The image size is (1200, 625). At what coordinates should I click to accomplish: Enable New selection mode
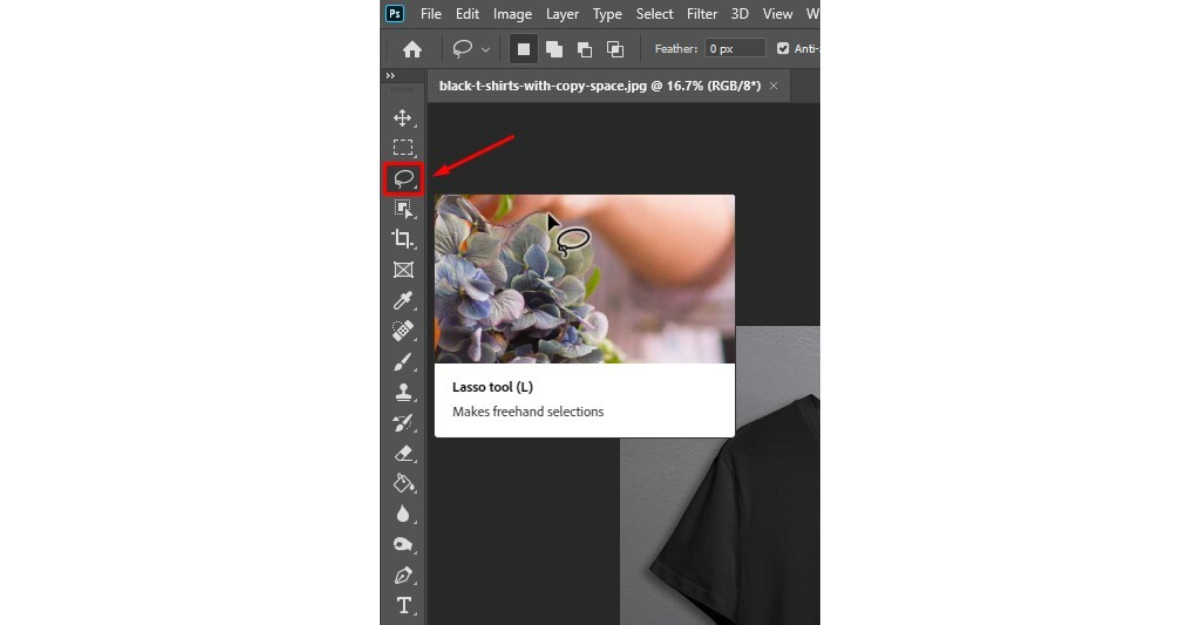pos(523,49)
